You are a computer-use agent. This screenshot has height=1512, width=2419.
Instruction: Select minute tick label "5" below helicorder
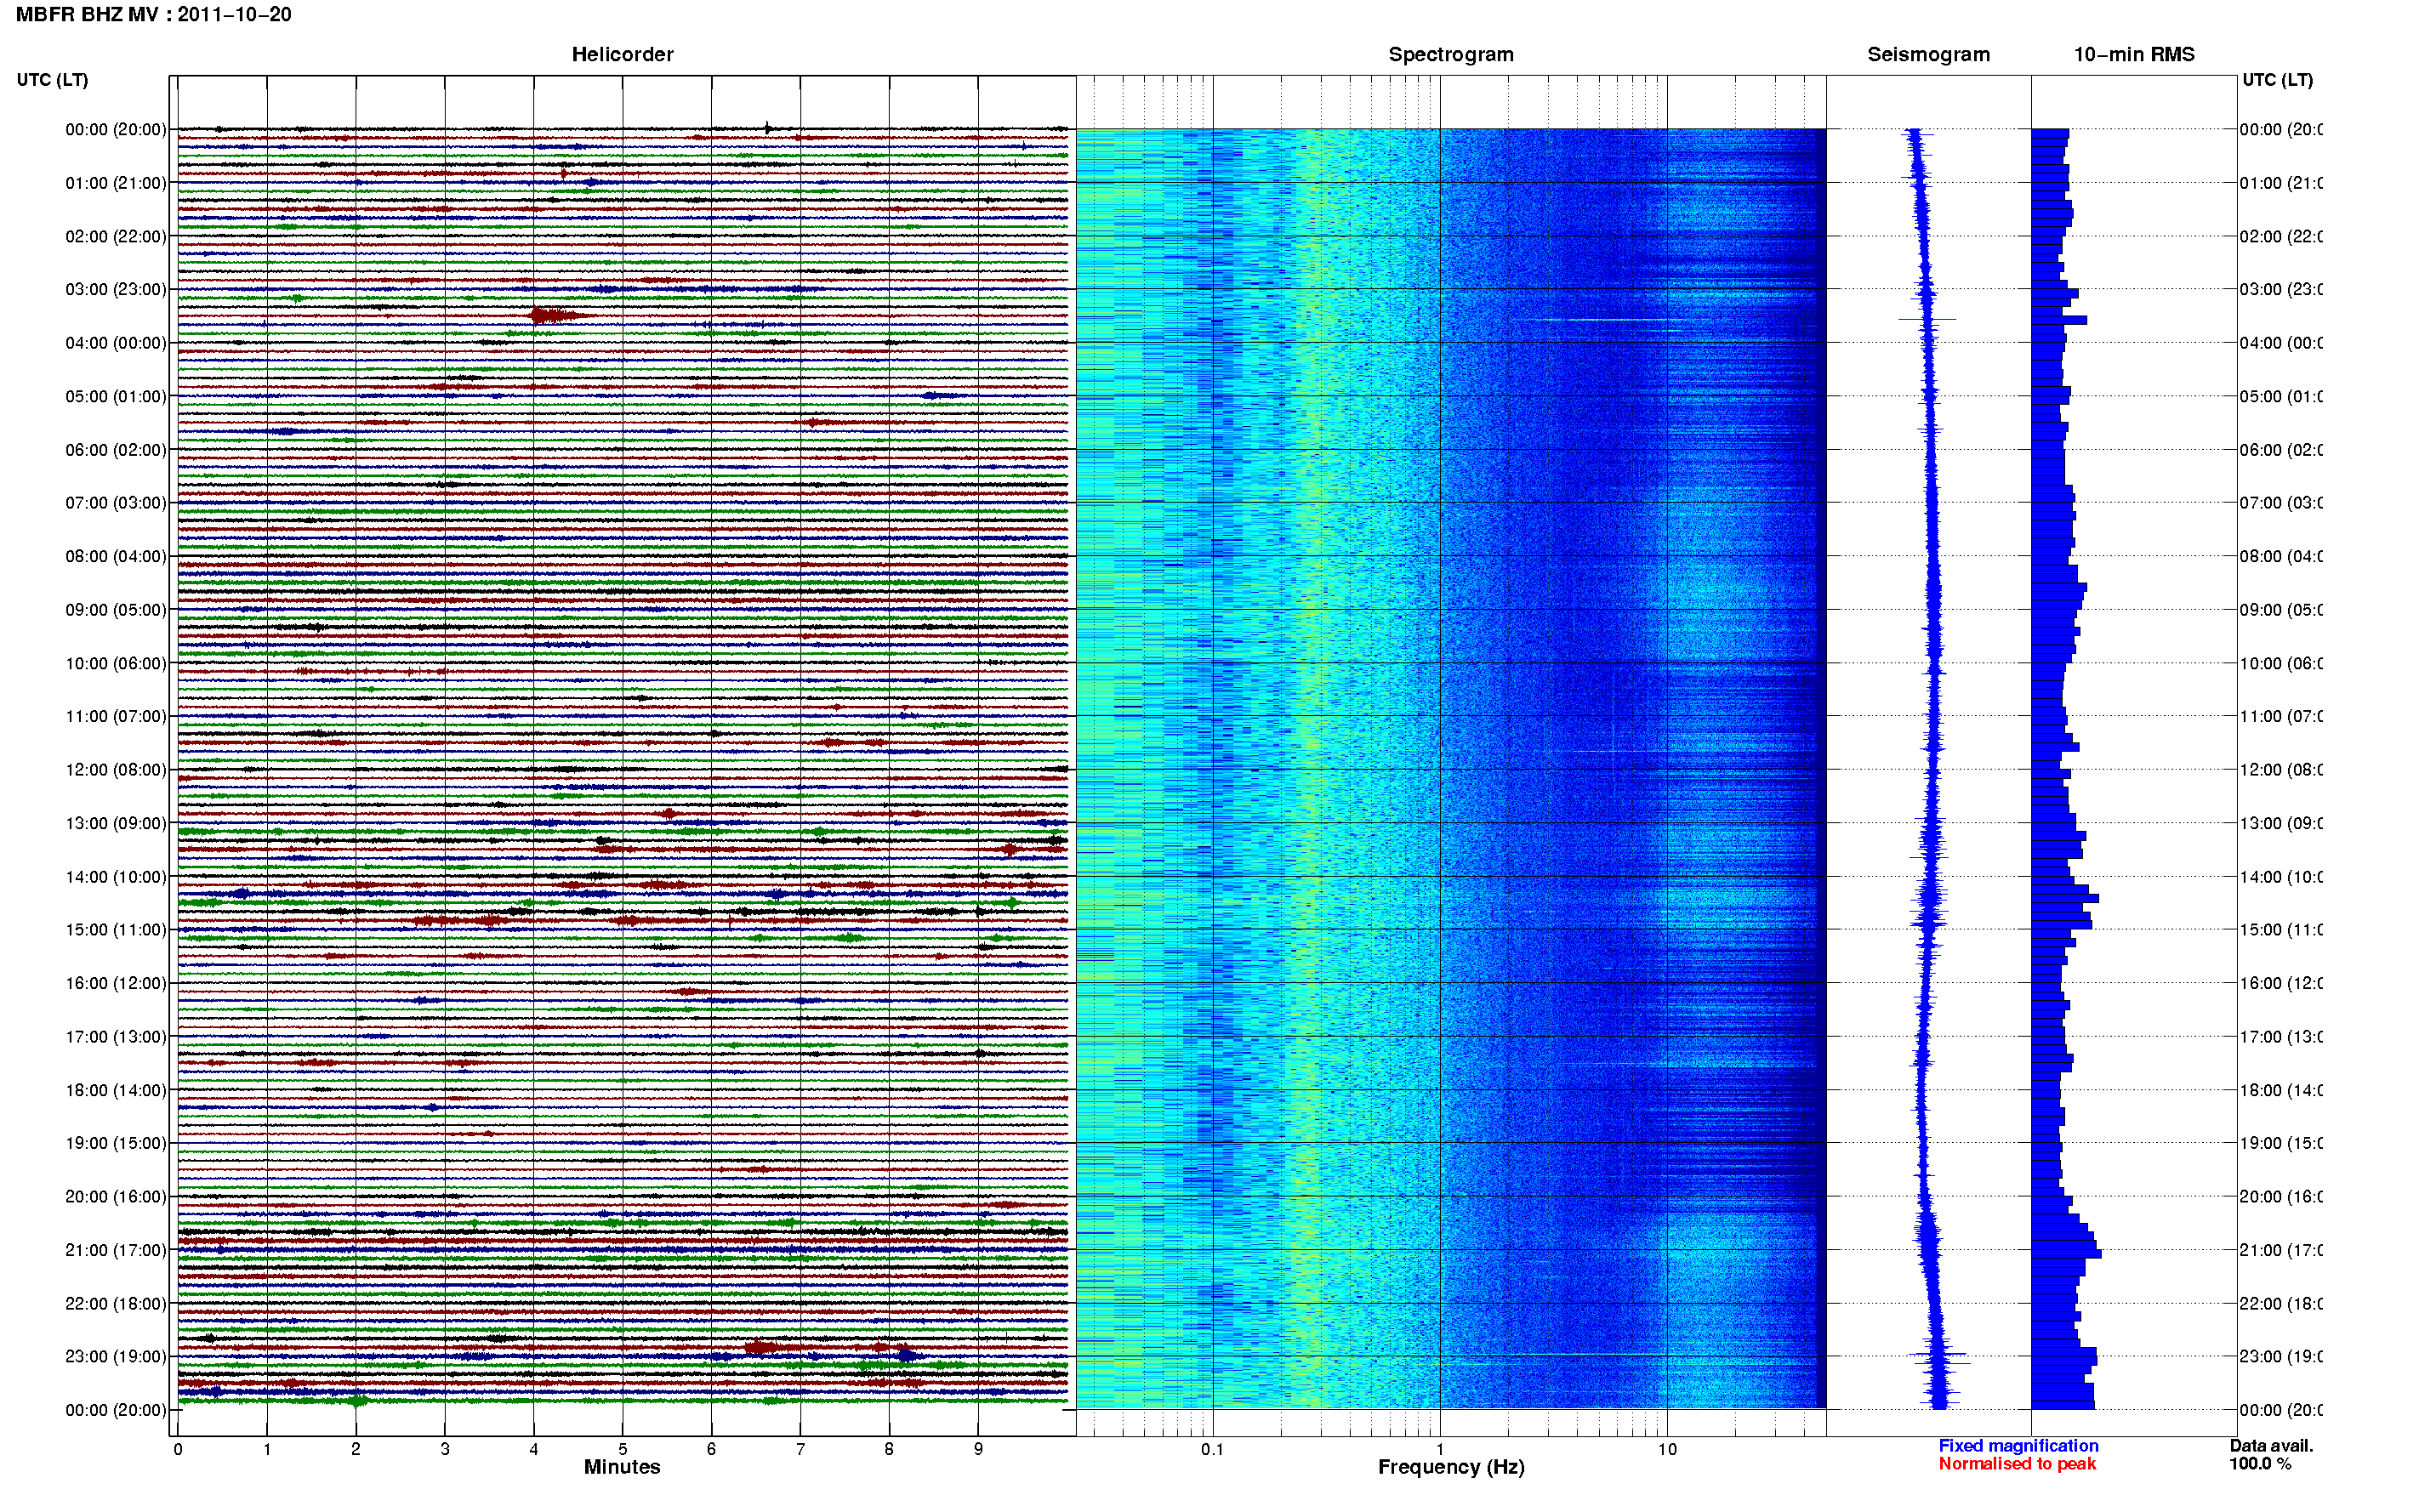622,1449
